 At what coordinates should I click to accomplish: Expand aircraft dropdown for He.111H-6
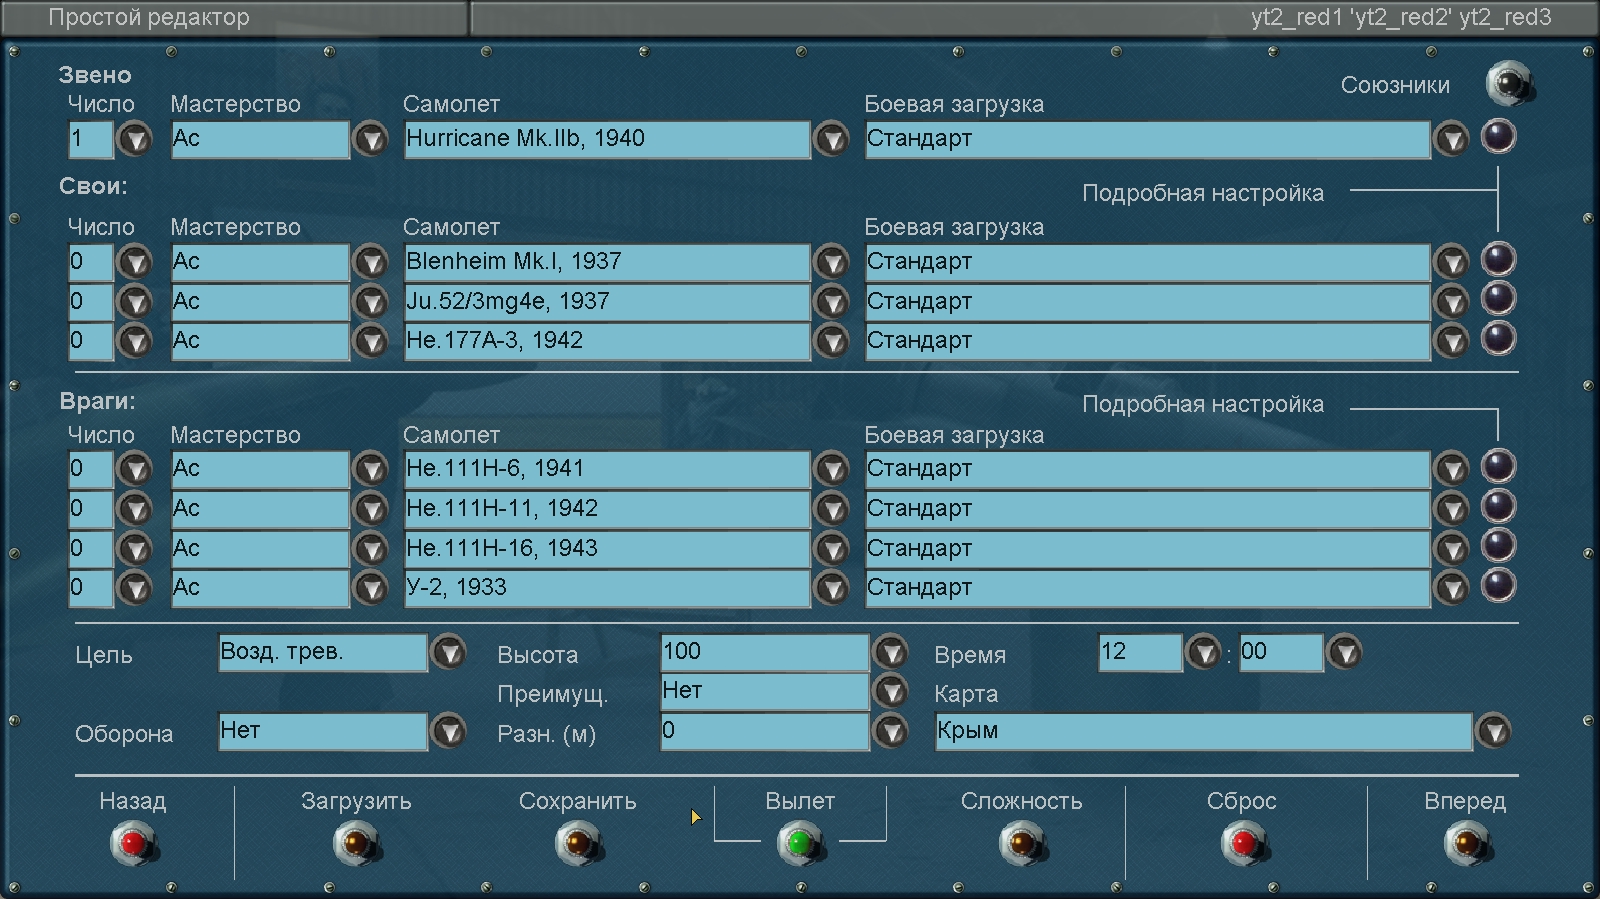click(831, 469)
